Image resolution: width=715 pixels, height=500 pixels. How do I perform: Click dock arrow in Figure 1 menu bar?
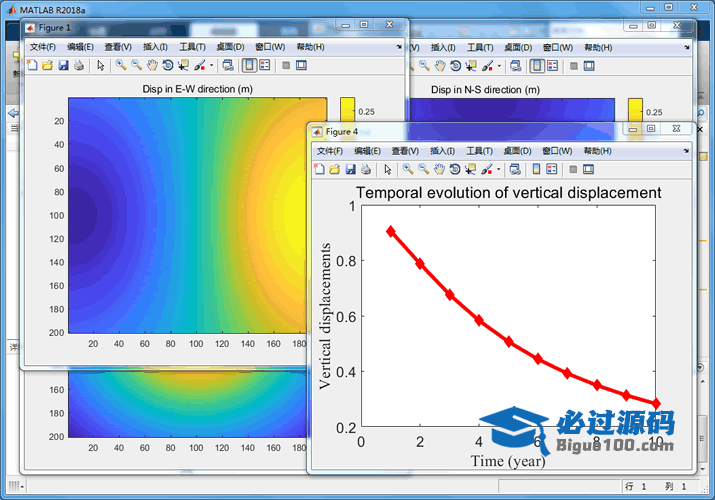point(399,47)
